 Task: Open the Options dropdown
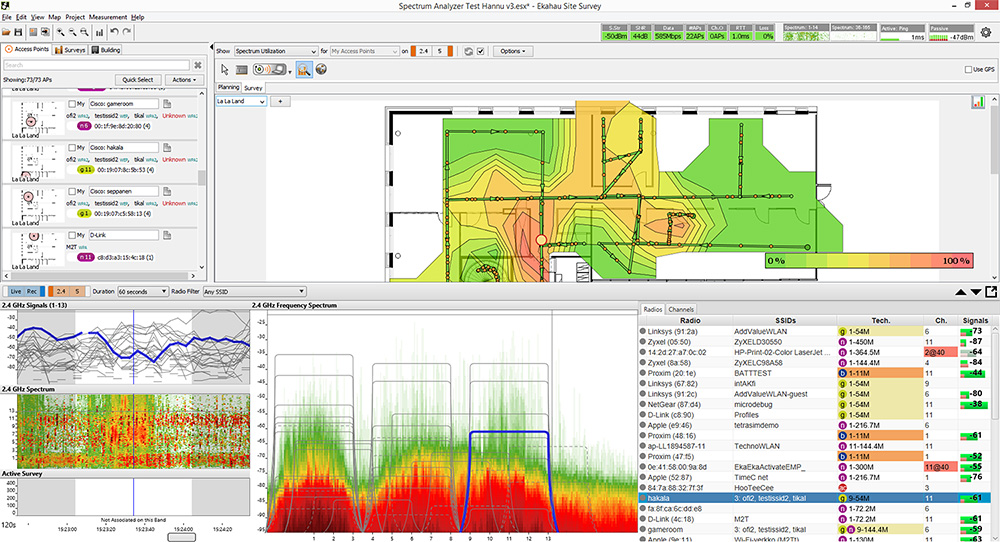(513, 51)
